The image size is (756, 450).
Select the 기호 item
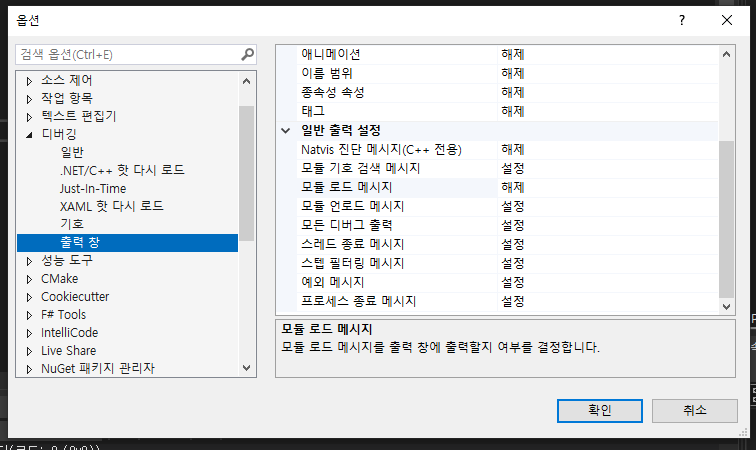[x=72, y=224]
